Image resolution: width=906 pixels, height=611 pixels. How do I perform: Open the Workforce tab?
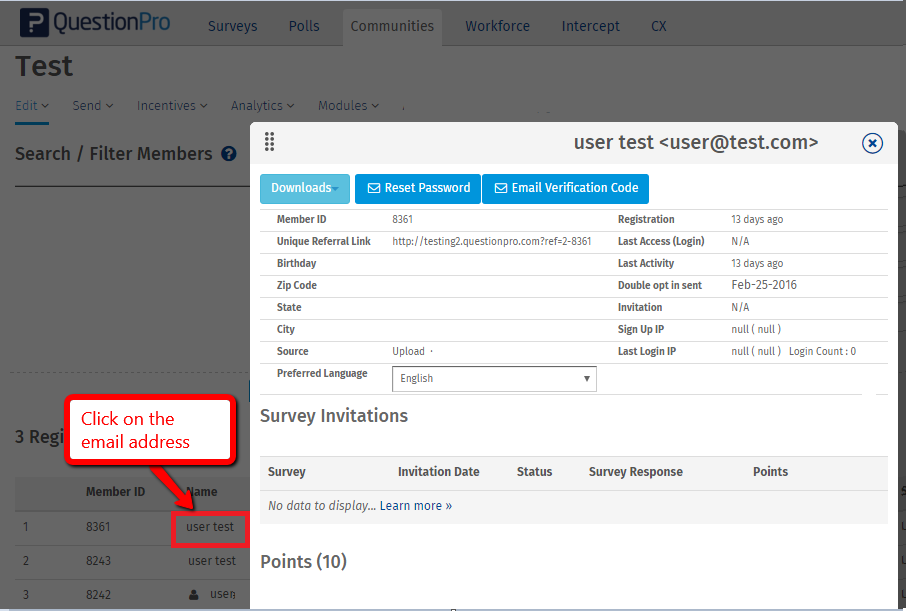click(x=497, y=26)
